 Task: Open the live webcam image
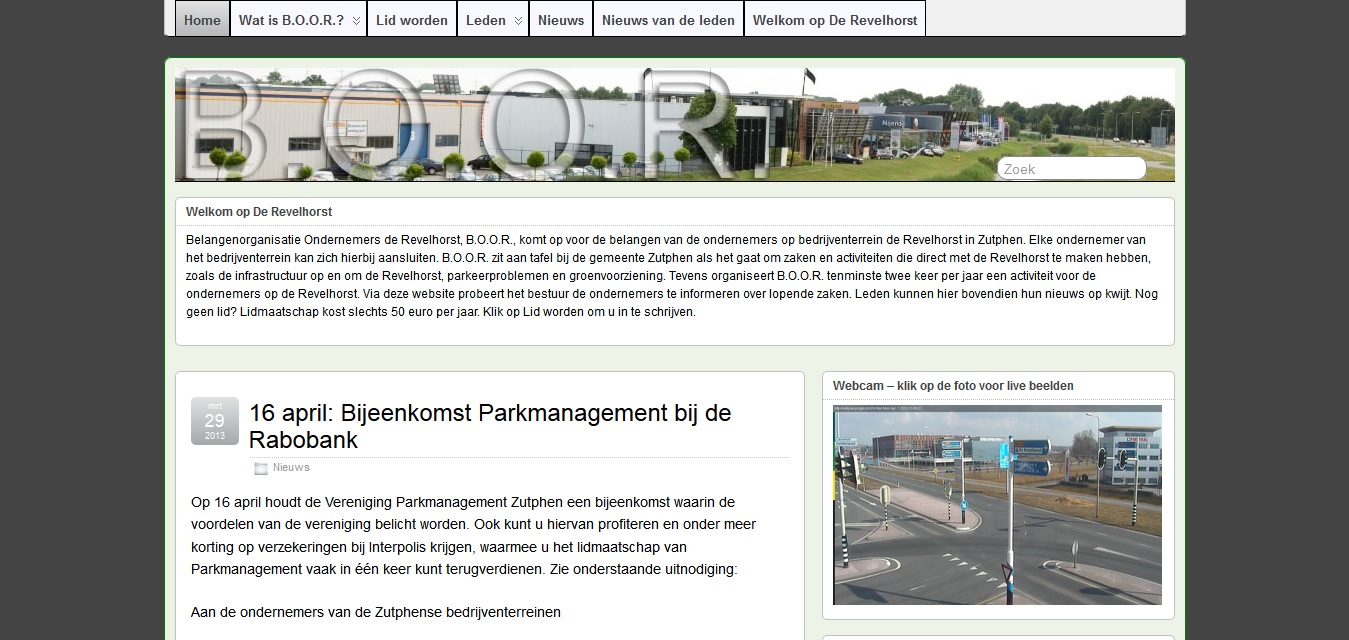(997, 505)
